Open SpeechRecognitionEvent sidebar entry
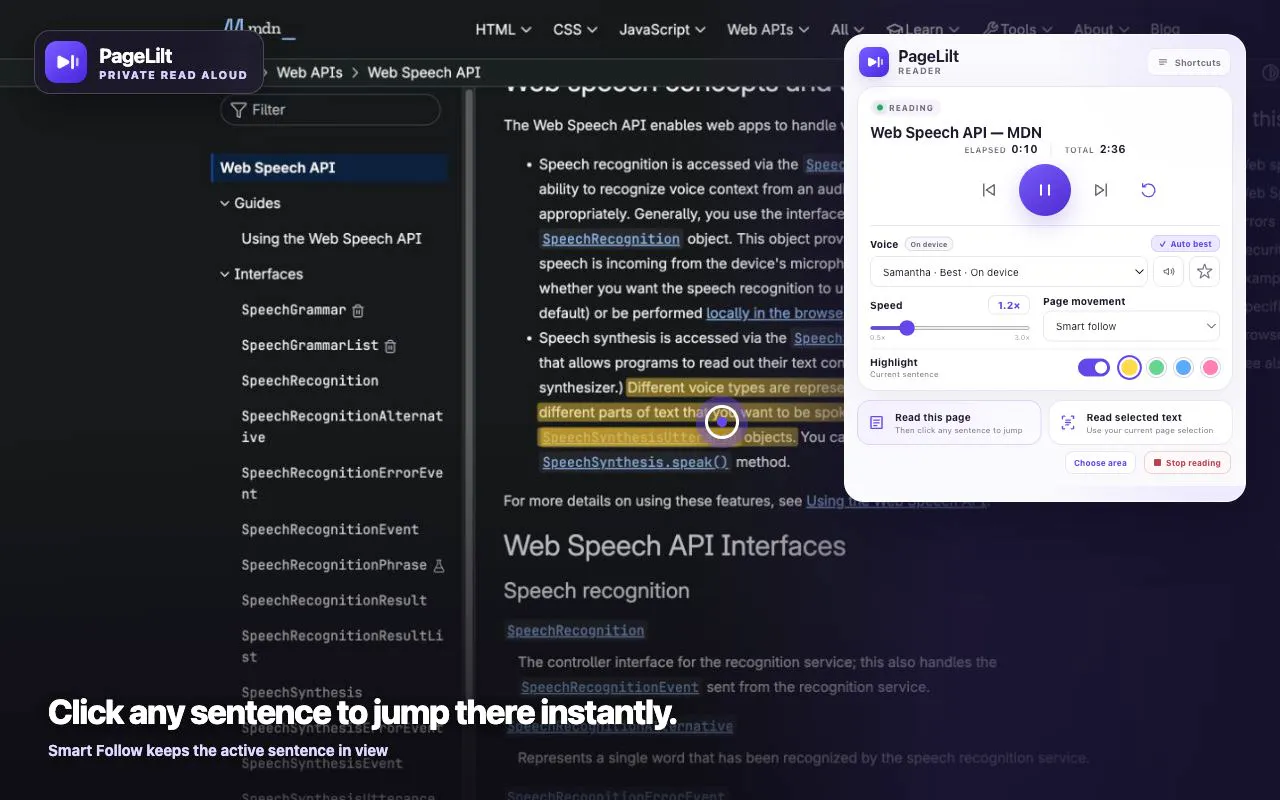Screen dimensions: 1280x800 point(330,529)
